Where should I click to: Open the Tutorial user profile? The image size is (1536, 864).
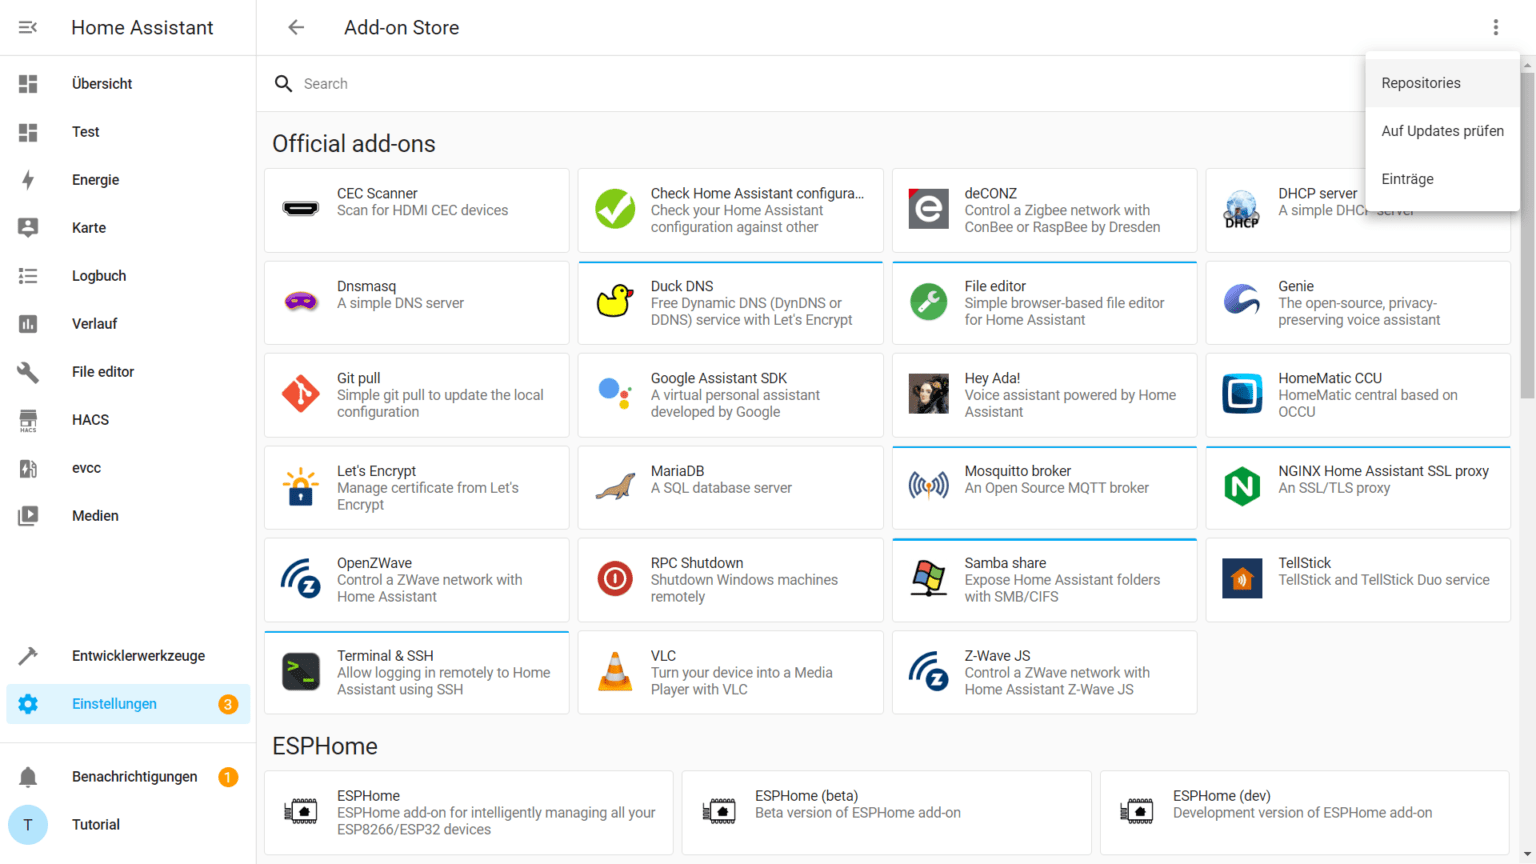[x=95, y=825]
